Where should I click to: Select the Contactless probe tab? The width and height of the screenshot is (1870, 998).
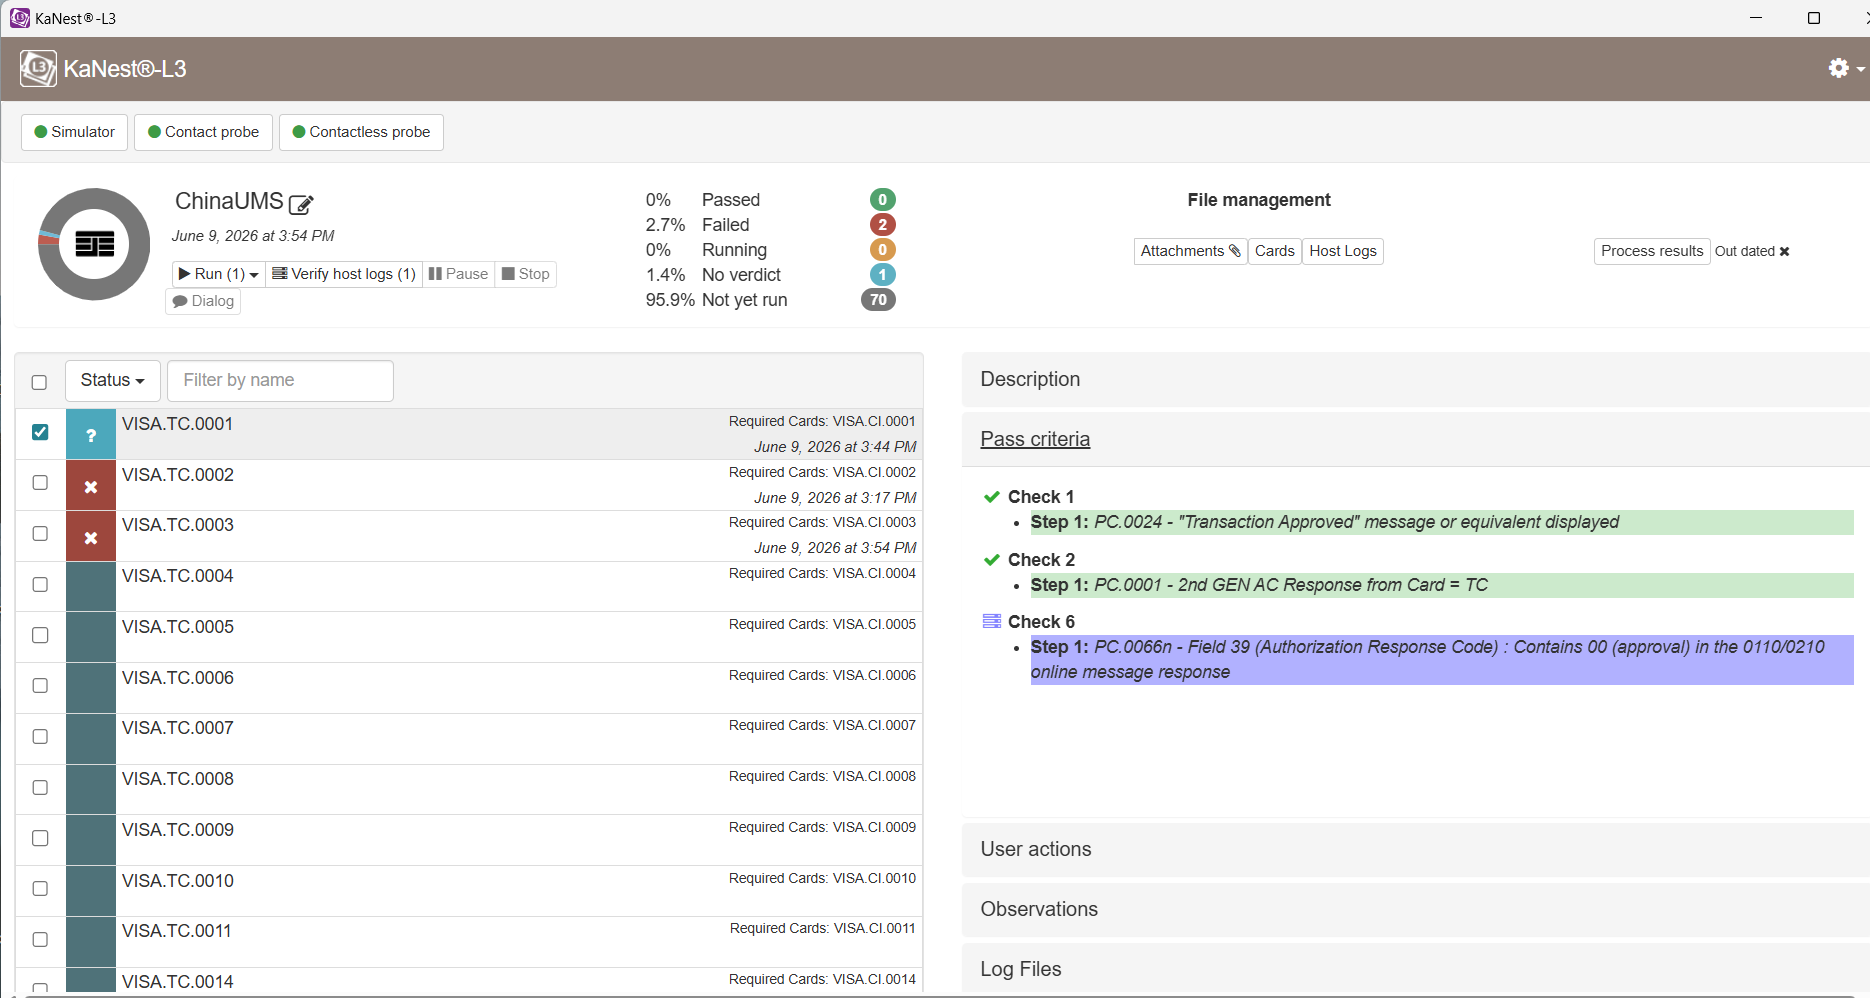(x=362, y=132)
